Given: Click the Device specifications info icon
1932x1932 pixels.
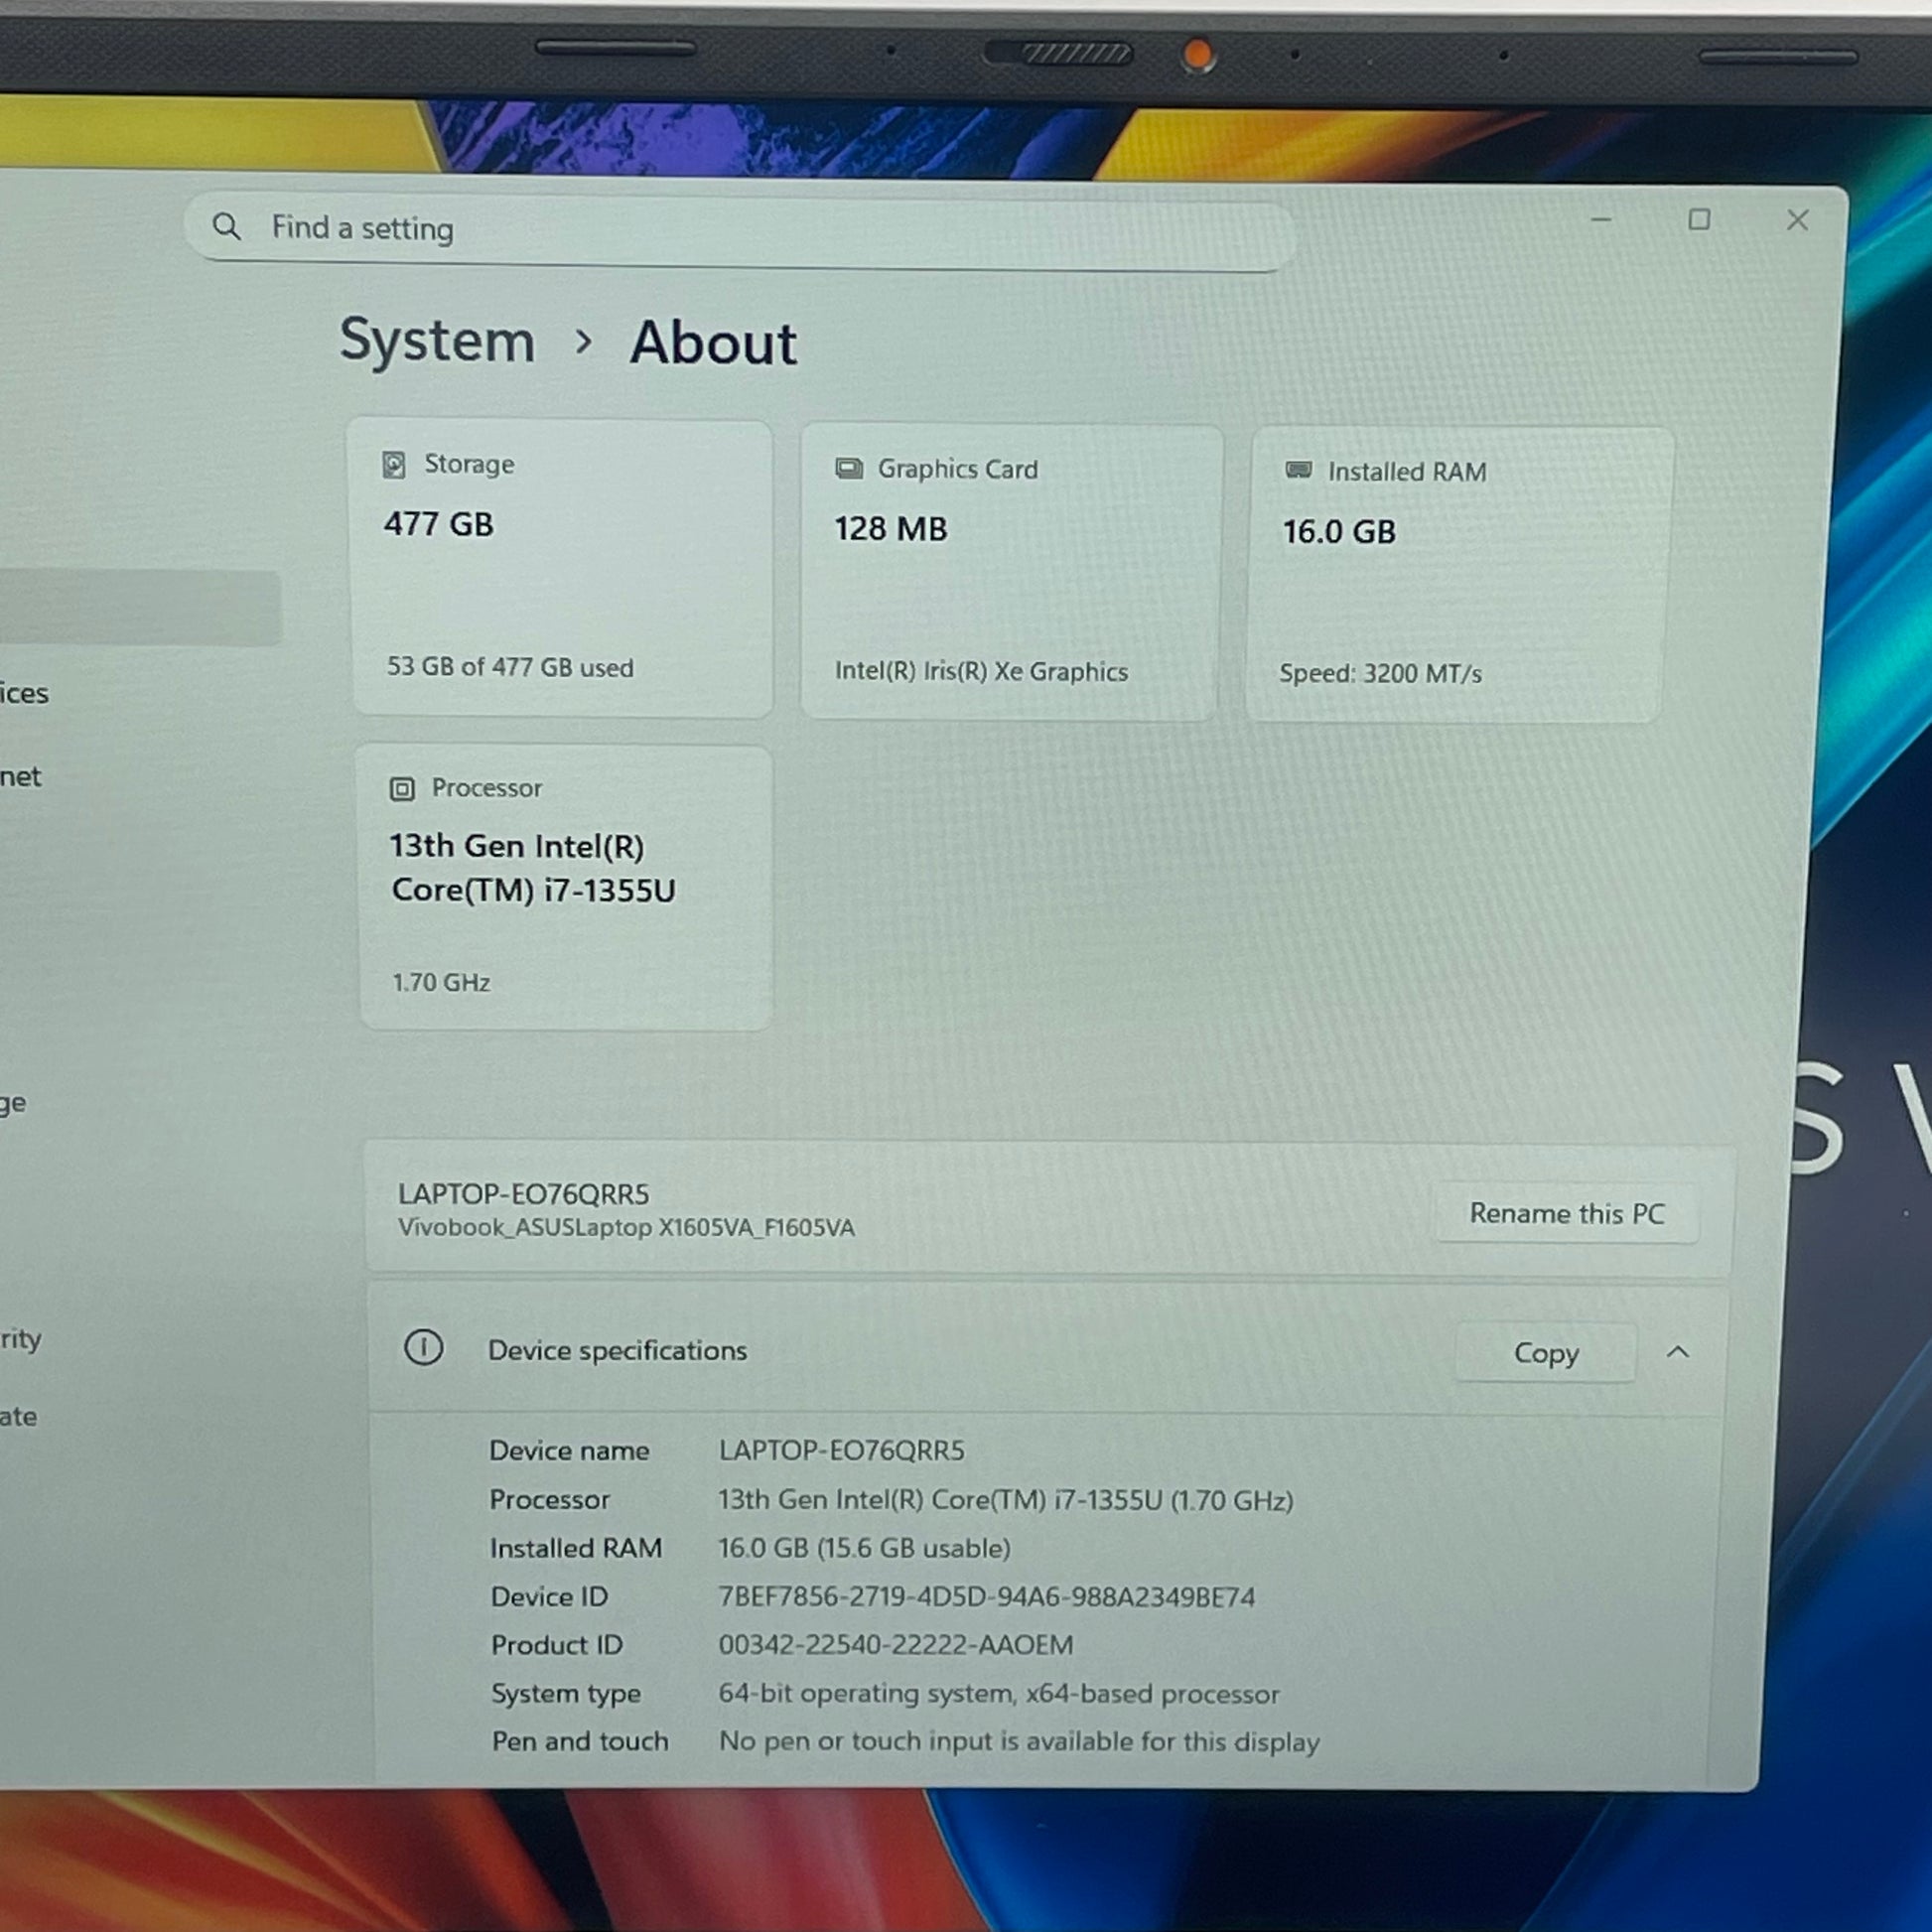Looking at the screenshot, I should pos(423,1347).
